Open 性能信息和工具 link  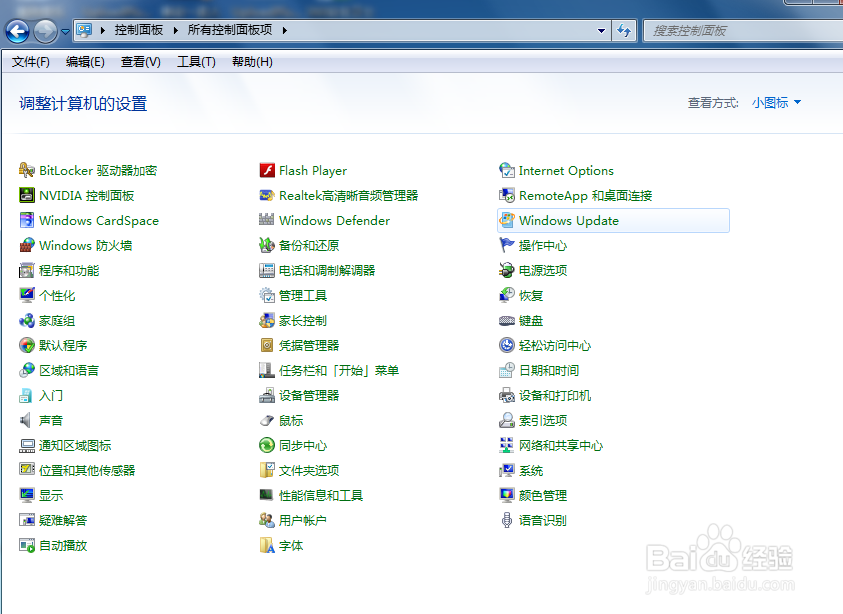[x=321, y=495]
